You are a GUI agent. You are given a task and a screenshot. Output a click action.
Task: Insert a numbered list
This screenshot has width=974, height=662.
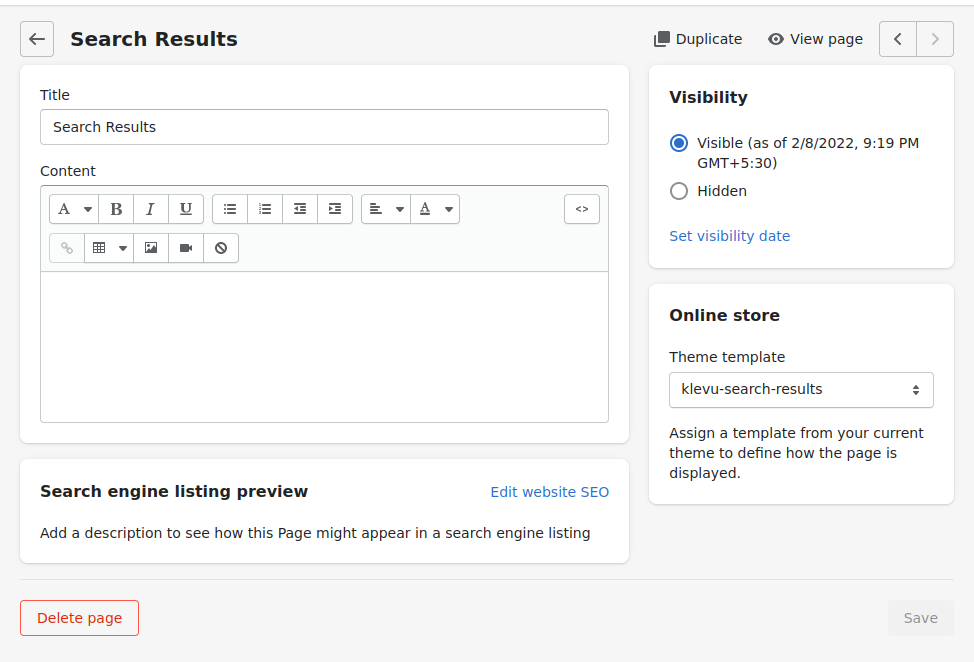pos(265,209)
